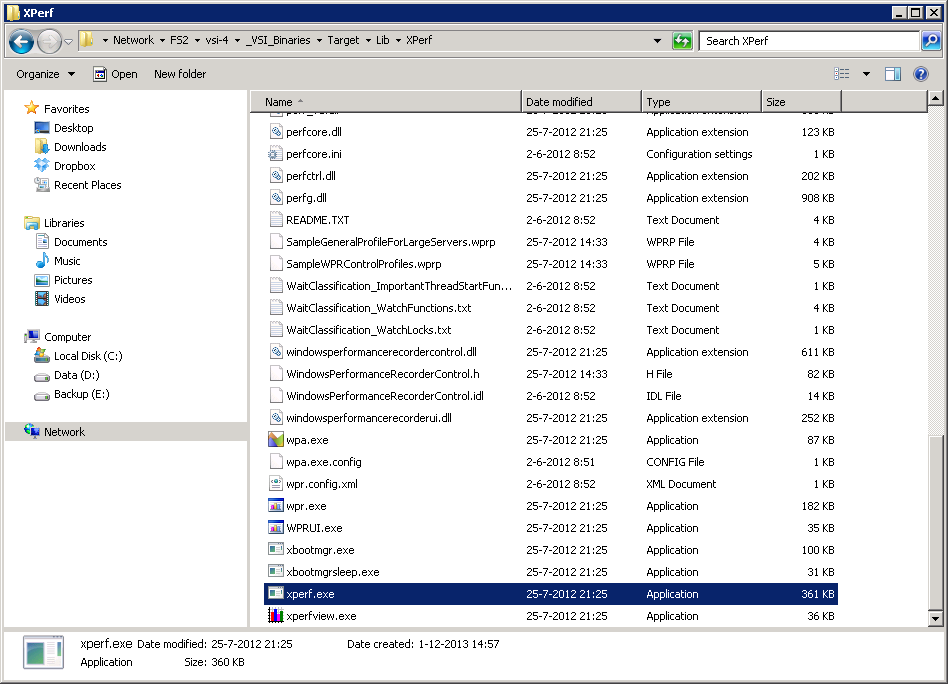This screenshot has width=948, height=684.
Task: Click the _VSI_Binaries breadcrumb segment
Action: [278, 41]
